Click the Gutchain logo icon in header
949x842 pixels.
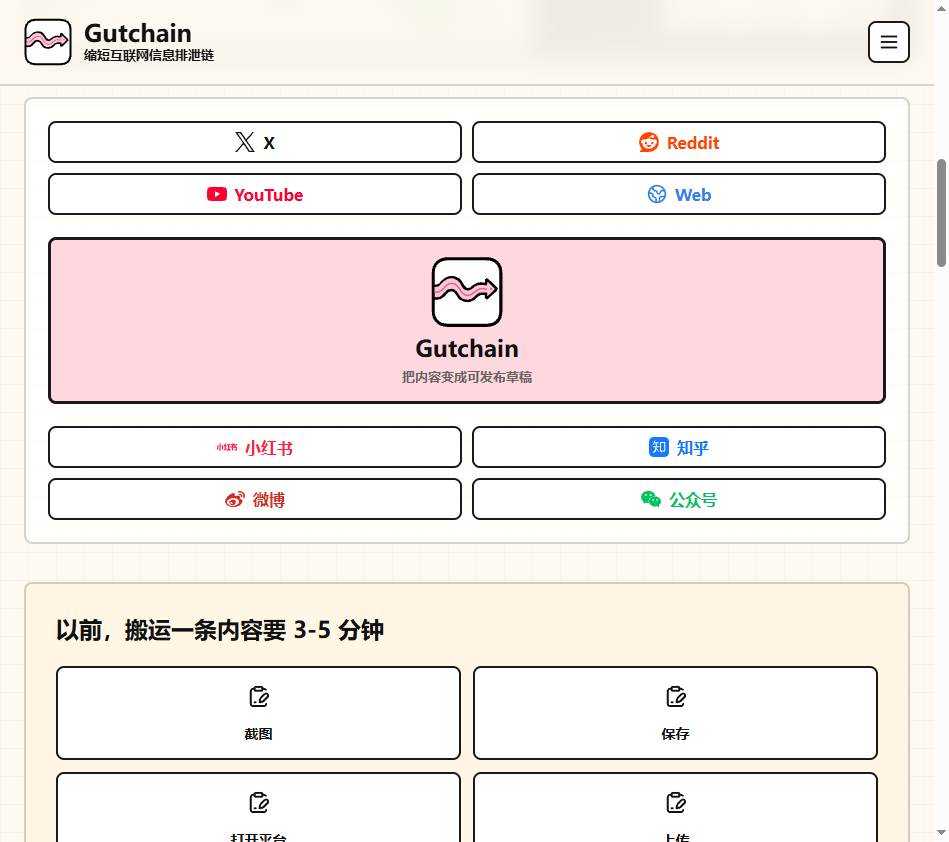tap(48, 42)
